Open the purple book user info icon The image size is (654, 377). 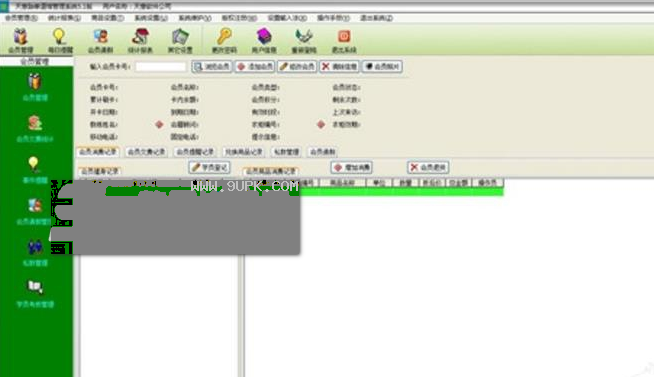[264, 37]
